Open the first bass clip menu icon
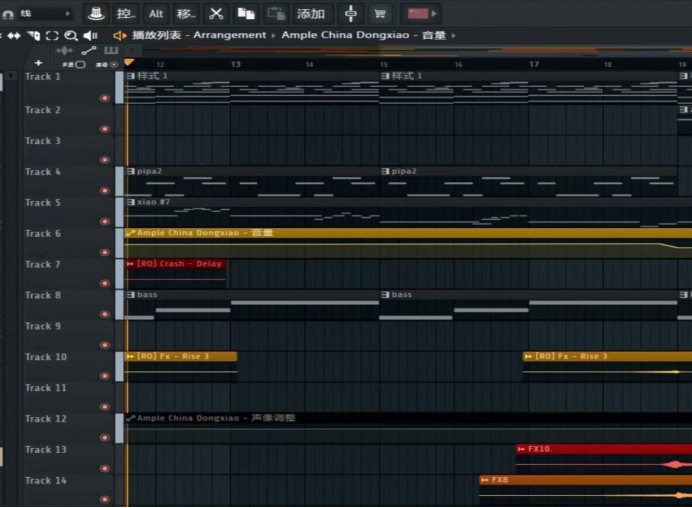The height and width of the screenshot is (508, 692). coord(130,295)
